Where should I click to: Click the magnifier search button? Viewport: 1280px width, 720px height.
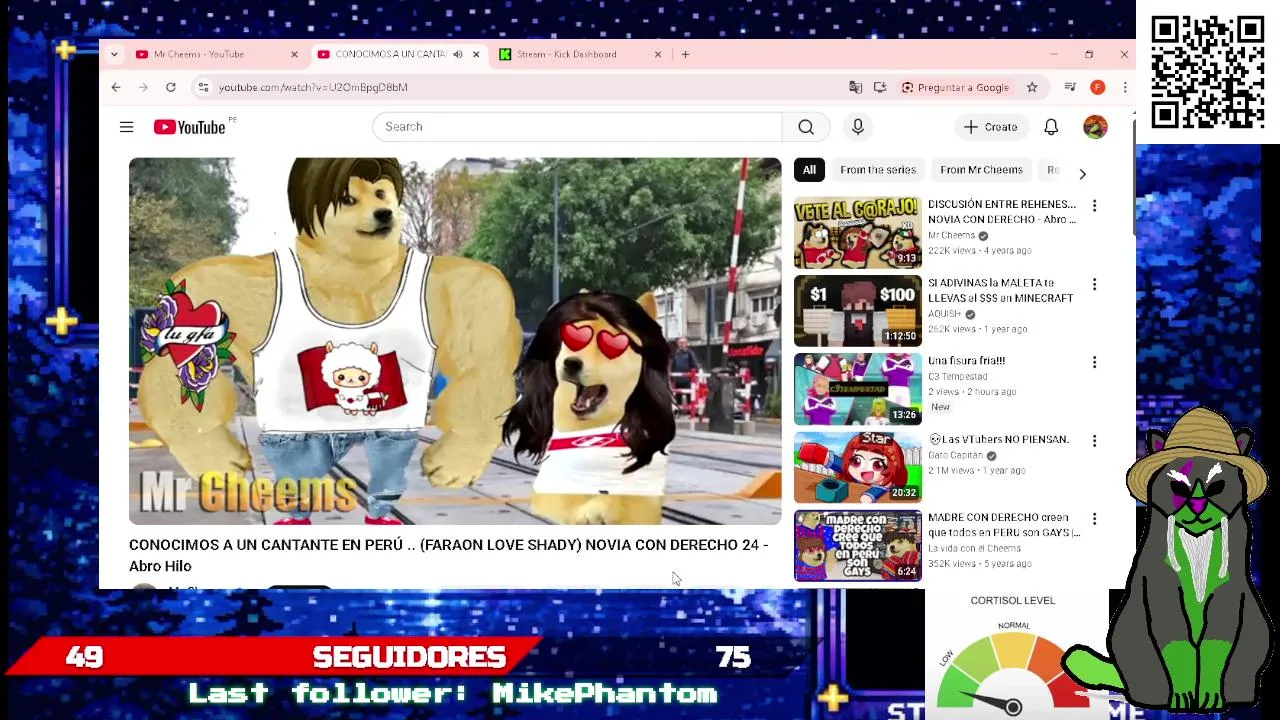point(806,127)
